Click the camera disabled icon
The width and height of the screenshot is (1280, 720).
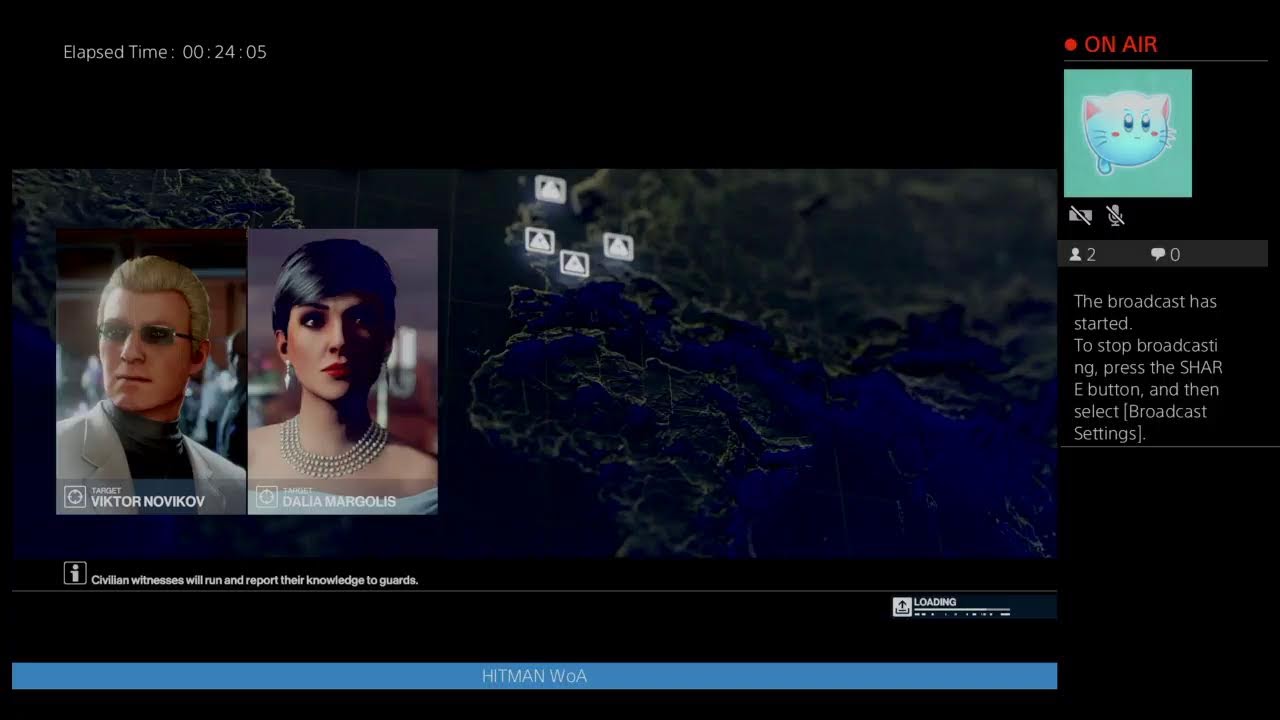pos(1080,215)
